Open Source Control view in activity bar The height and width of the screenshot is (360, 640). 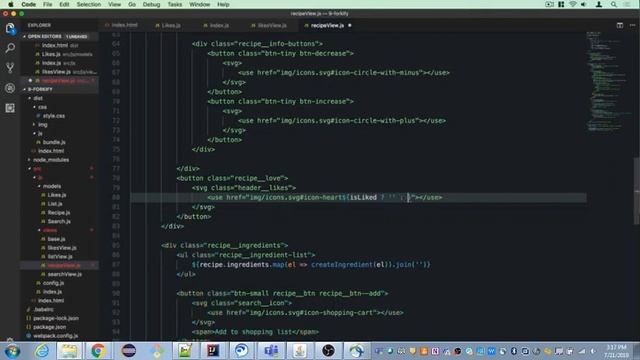[x=10, y=68]
